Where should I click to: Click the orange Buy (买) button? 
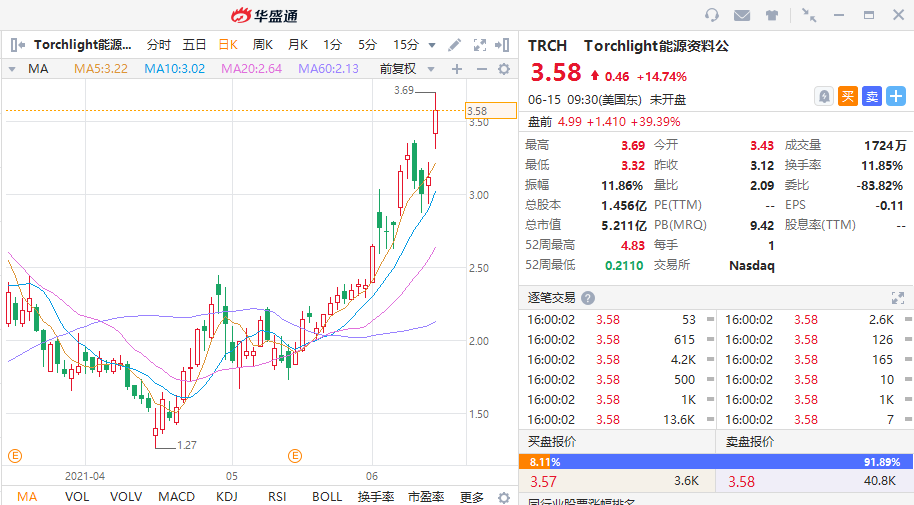click(848, 96)
